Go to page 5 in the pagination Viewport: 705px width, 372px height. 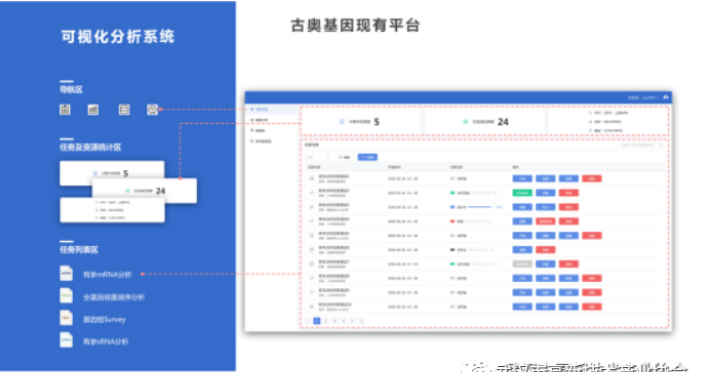(x=352, y=321)
